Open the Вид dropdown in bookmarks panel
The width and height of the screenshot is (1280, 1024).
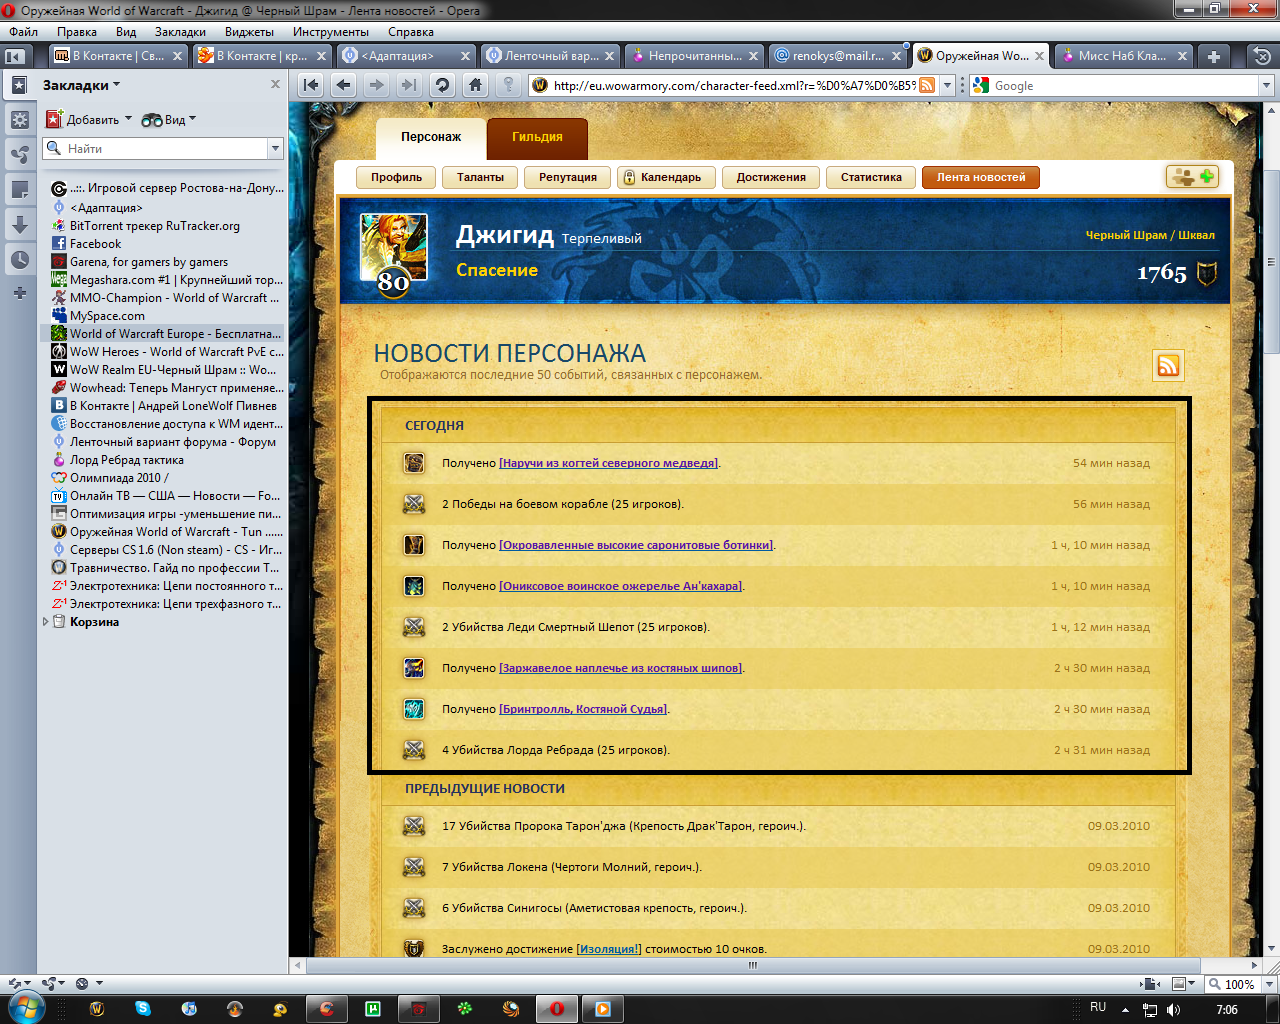[169, 119]
